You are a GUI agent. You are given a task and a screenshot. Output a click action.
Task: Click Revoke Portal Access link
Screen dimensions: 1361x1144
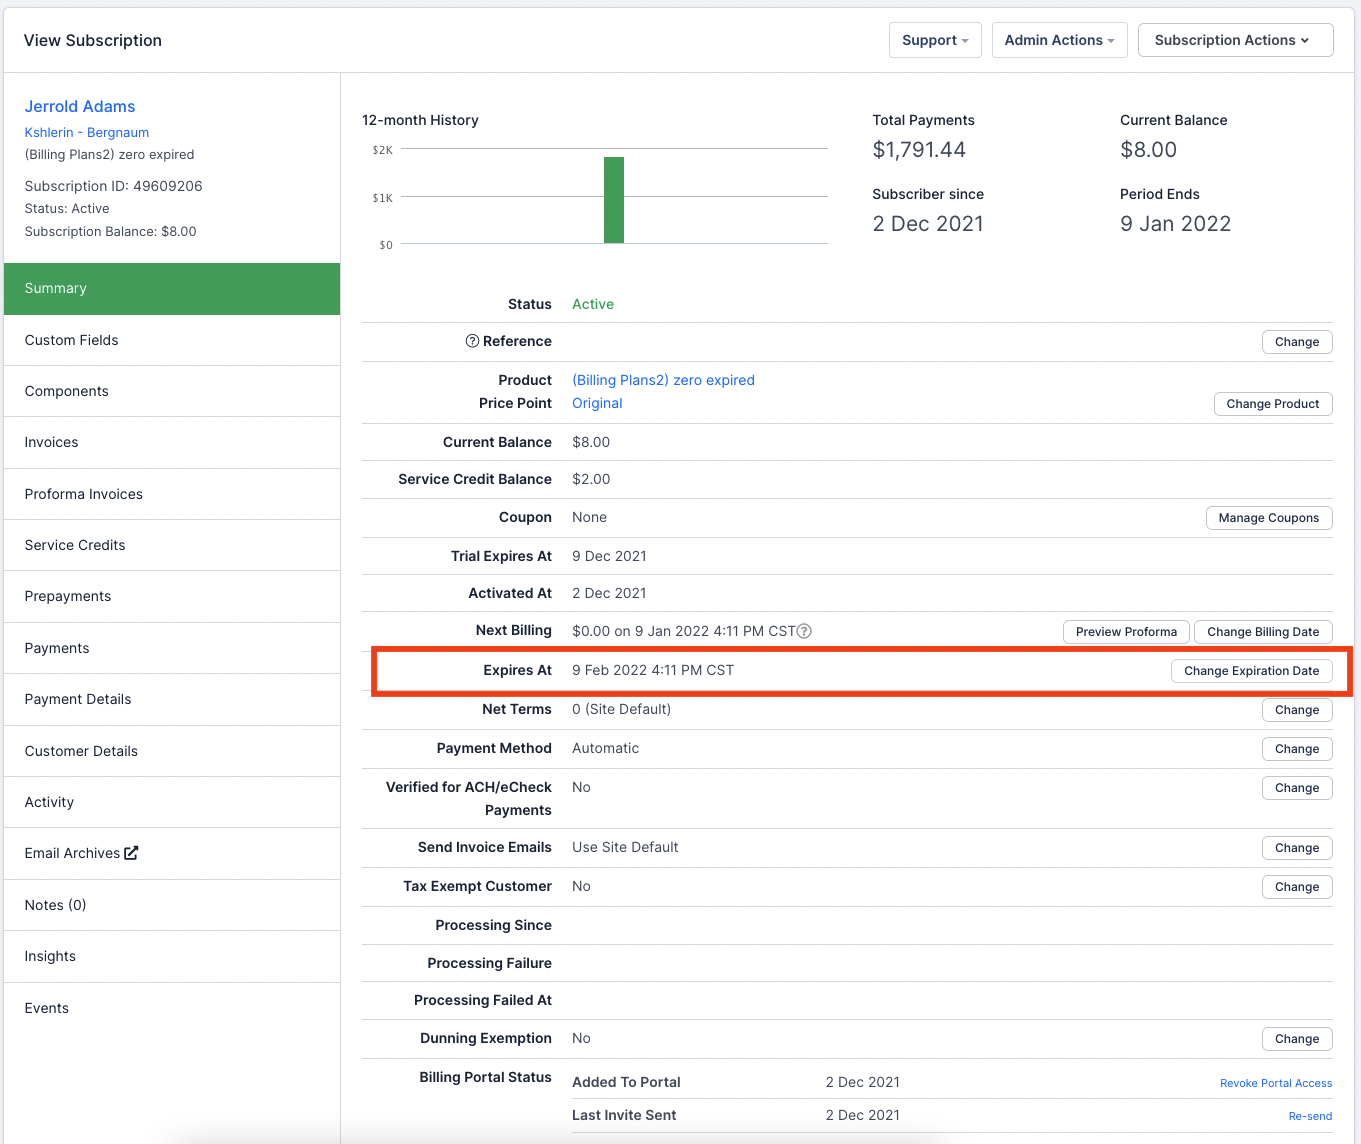point(1276,1083)
